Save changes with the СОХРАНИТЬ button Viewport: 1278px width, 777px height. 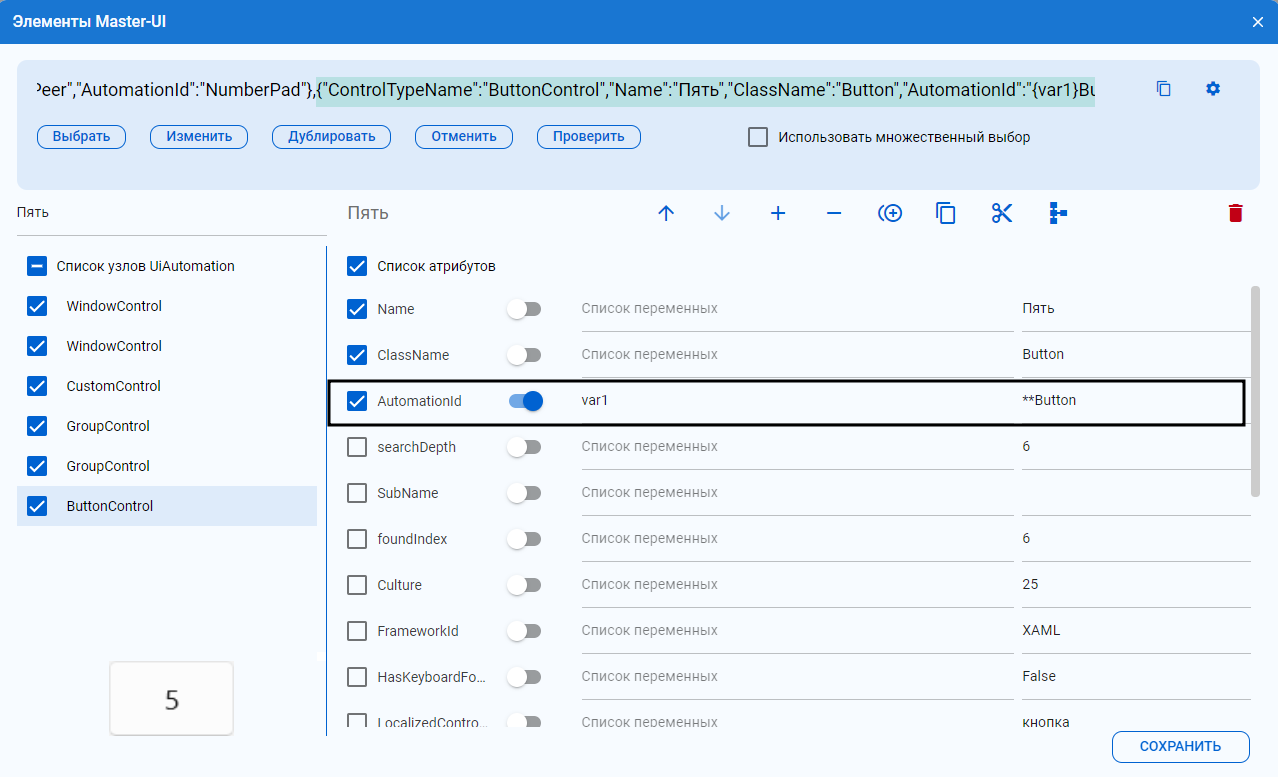click(x=1181, y=746)
